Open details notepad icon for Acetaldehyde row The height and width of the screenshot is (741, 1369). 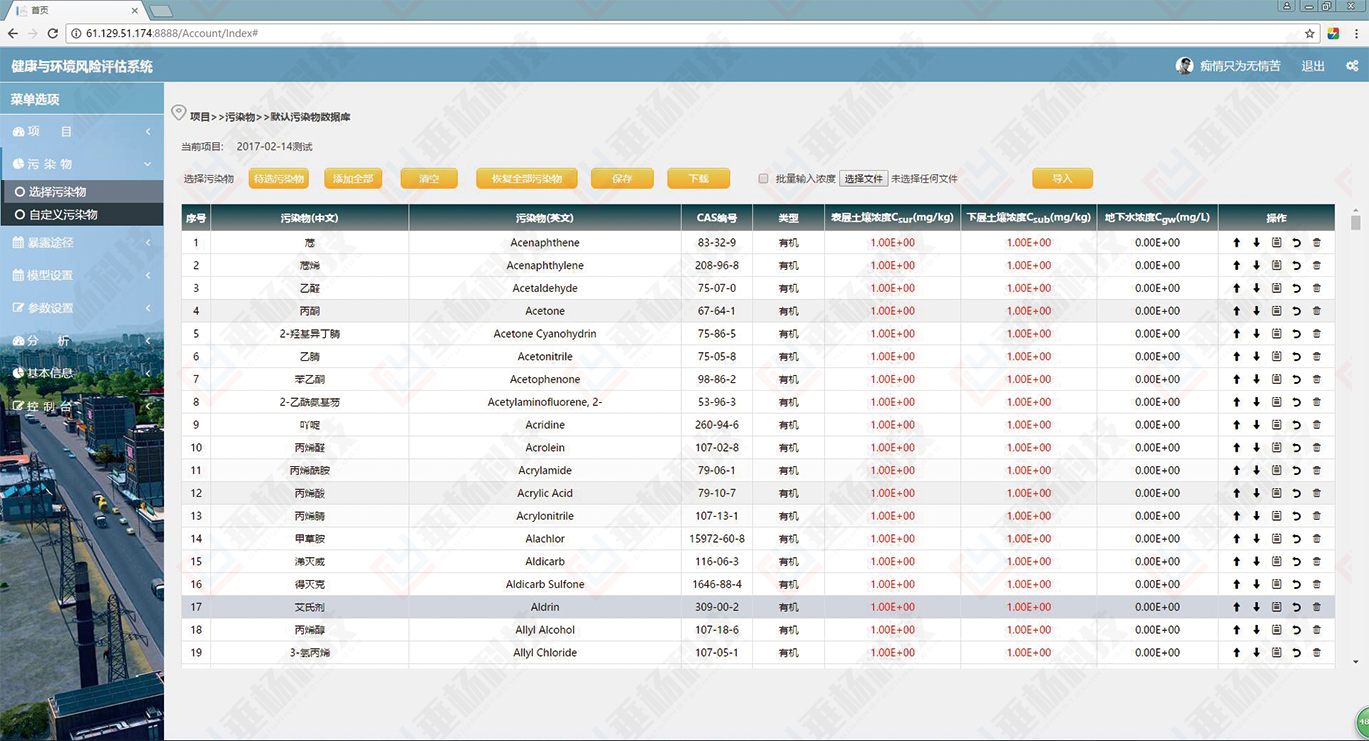pyautogui.click(x=1276, y=289)
